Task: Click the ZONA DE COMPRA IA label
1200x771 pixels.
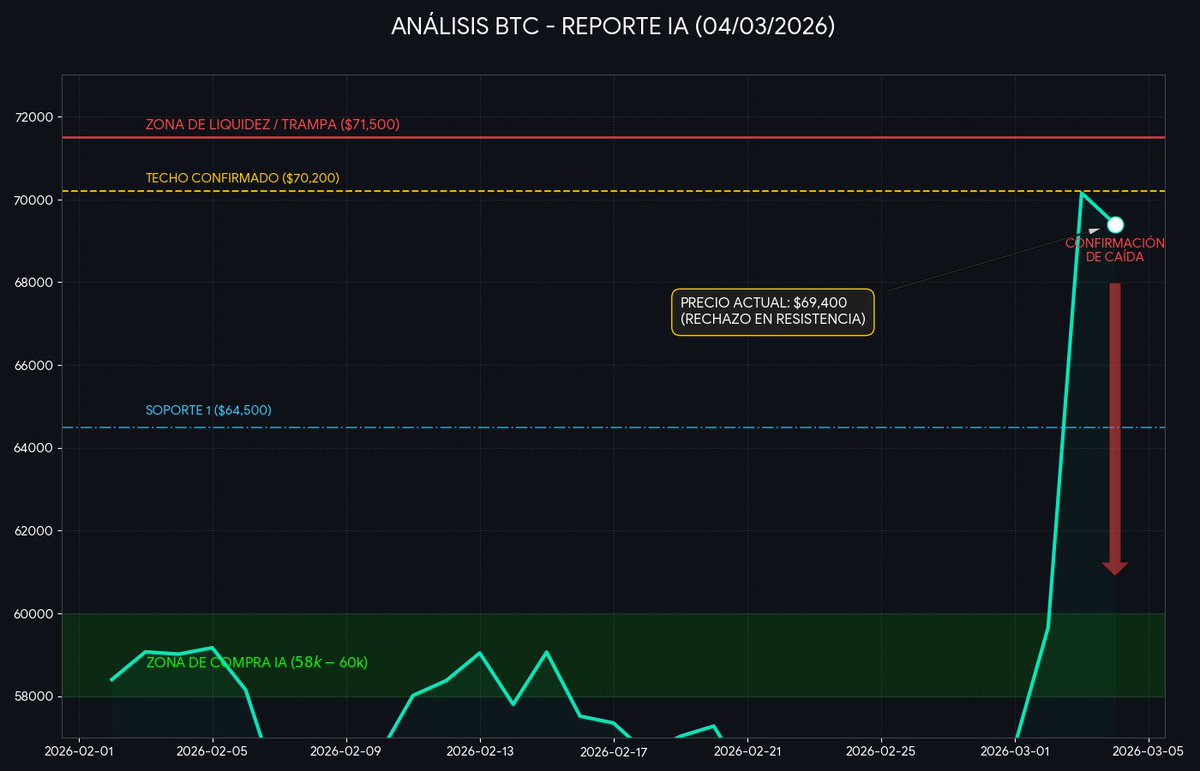Action: click(257, 662)
